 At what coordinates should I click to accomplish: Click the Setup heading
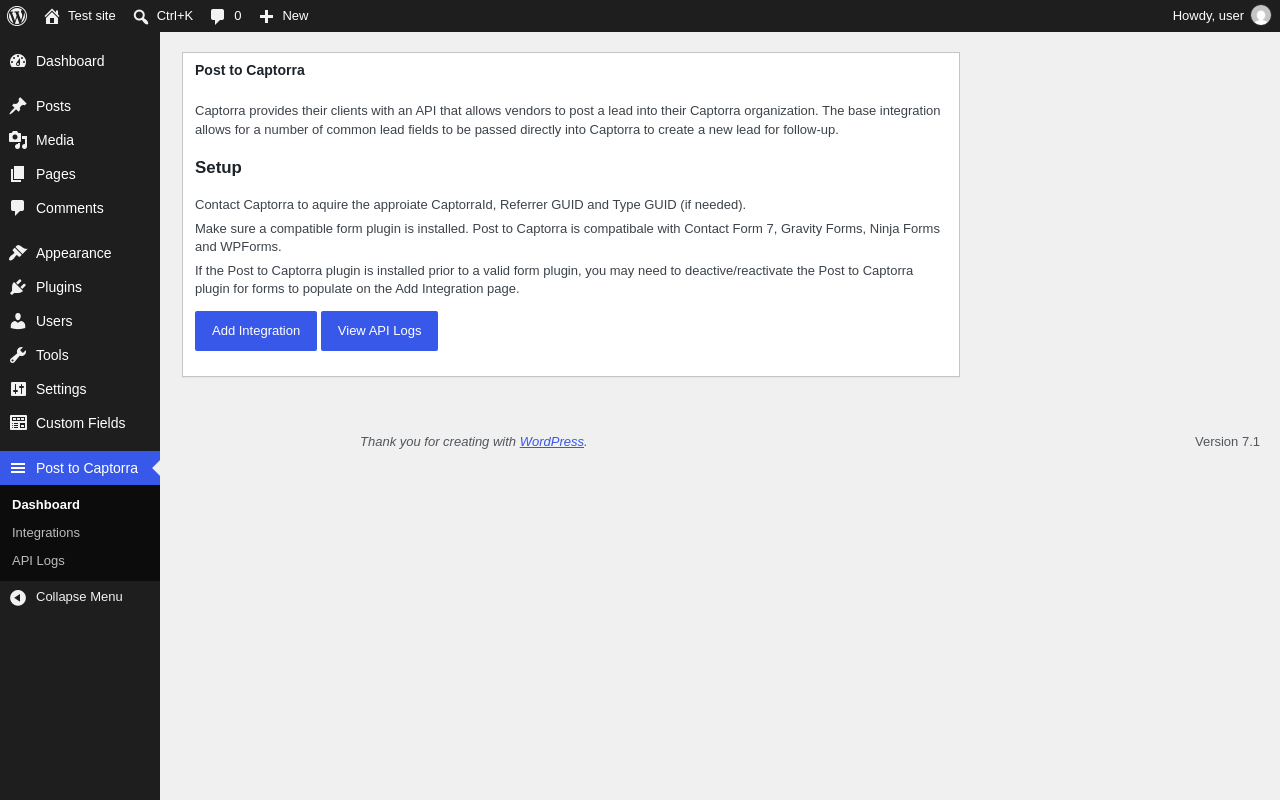coord(218,168)
